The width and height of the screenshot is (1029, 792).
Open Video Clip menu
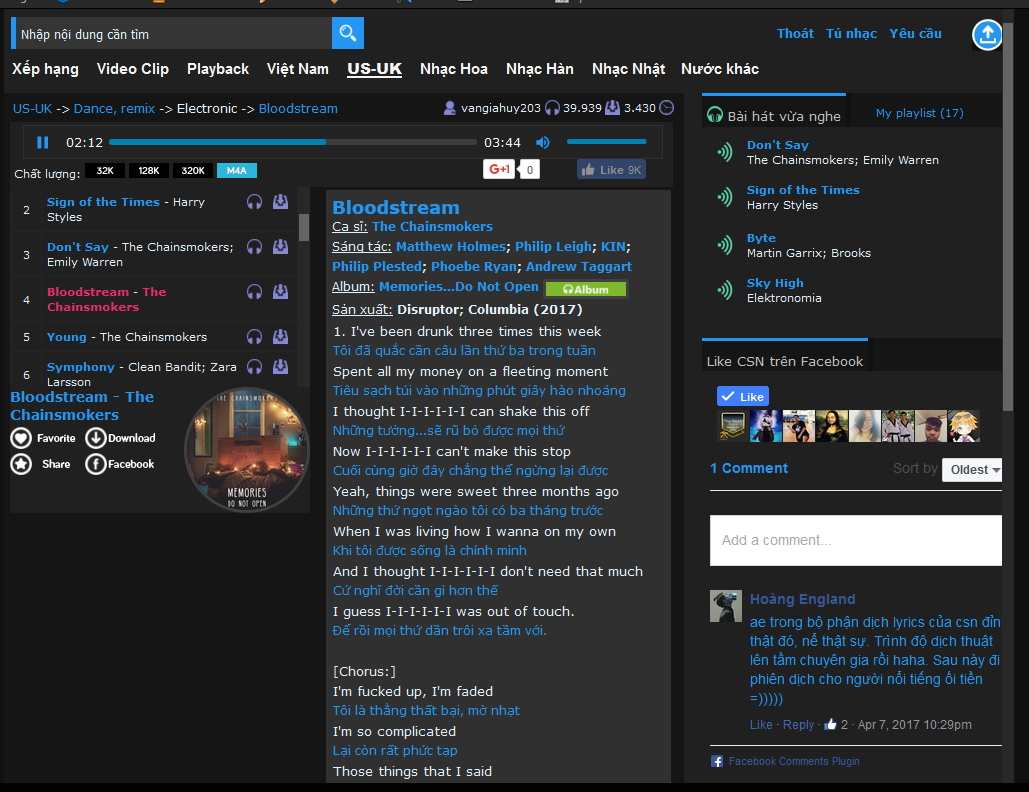[x=133, y=69]
